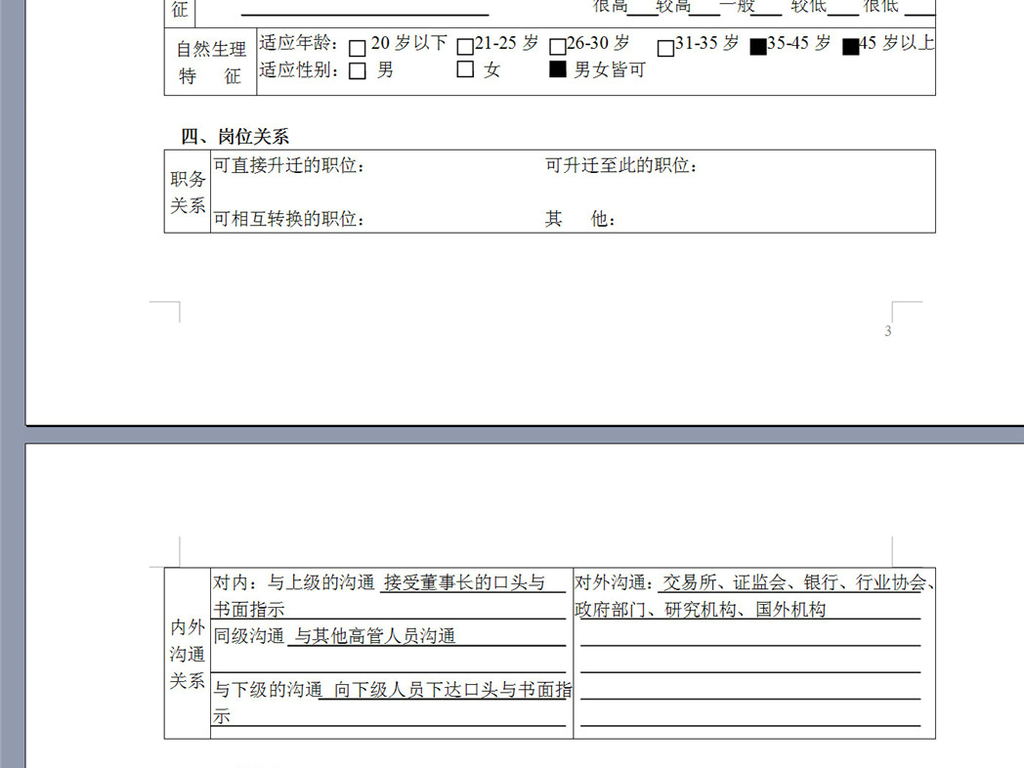Image resolution: width=1024 pixels, height=768 pixels.
Task: Click the page number 3
Action: point(888,331)
